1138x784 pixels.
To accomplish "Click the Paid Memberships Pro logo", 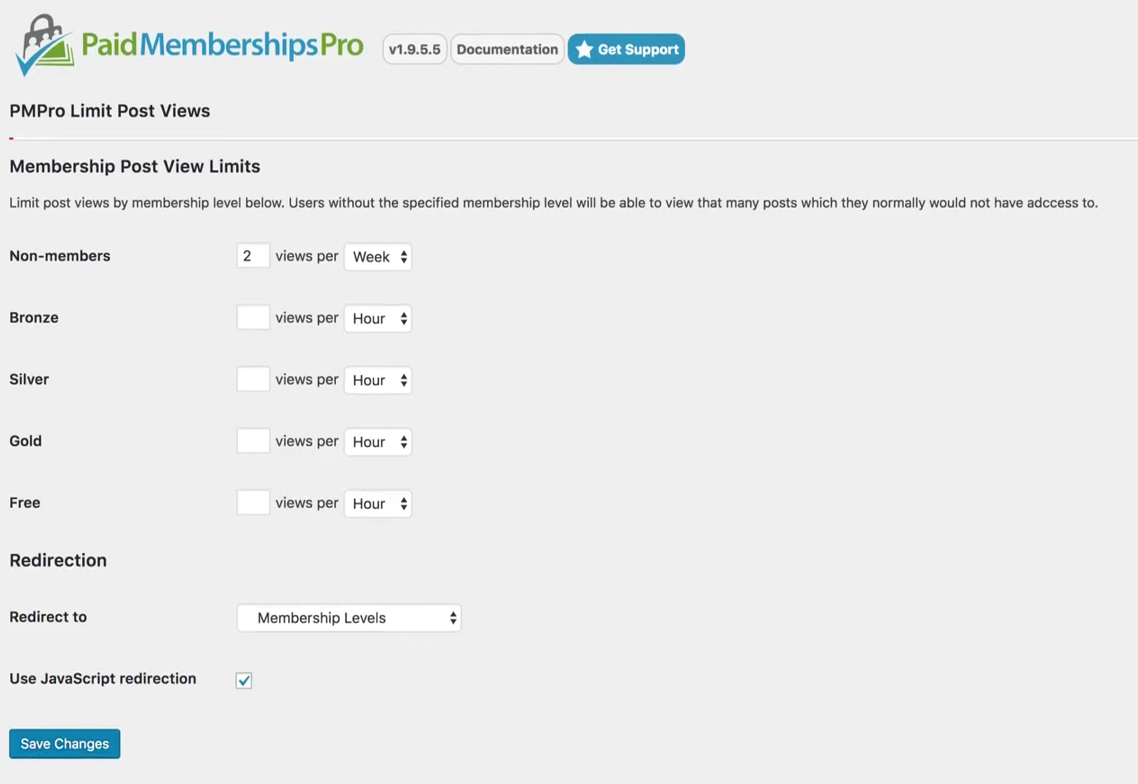I will tap(190, 46).
